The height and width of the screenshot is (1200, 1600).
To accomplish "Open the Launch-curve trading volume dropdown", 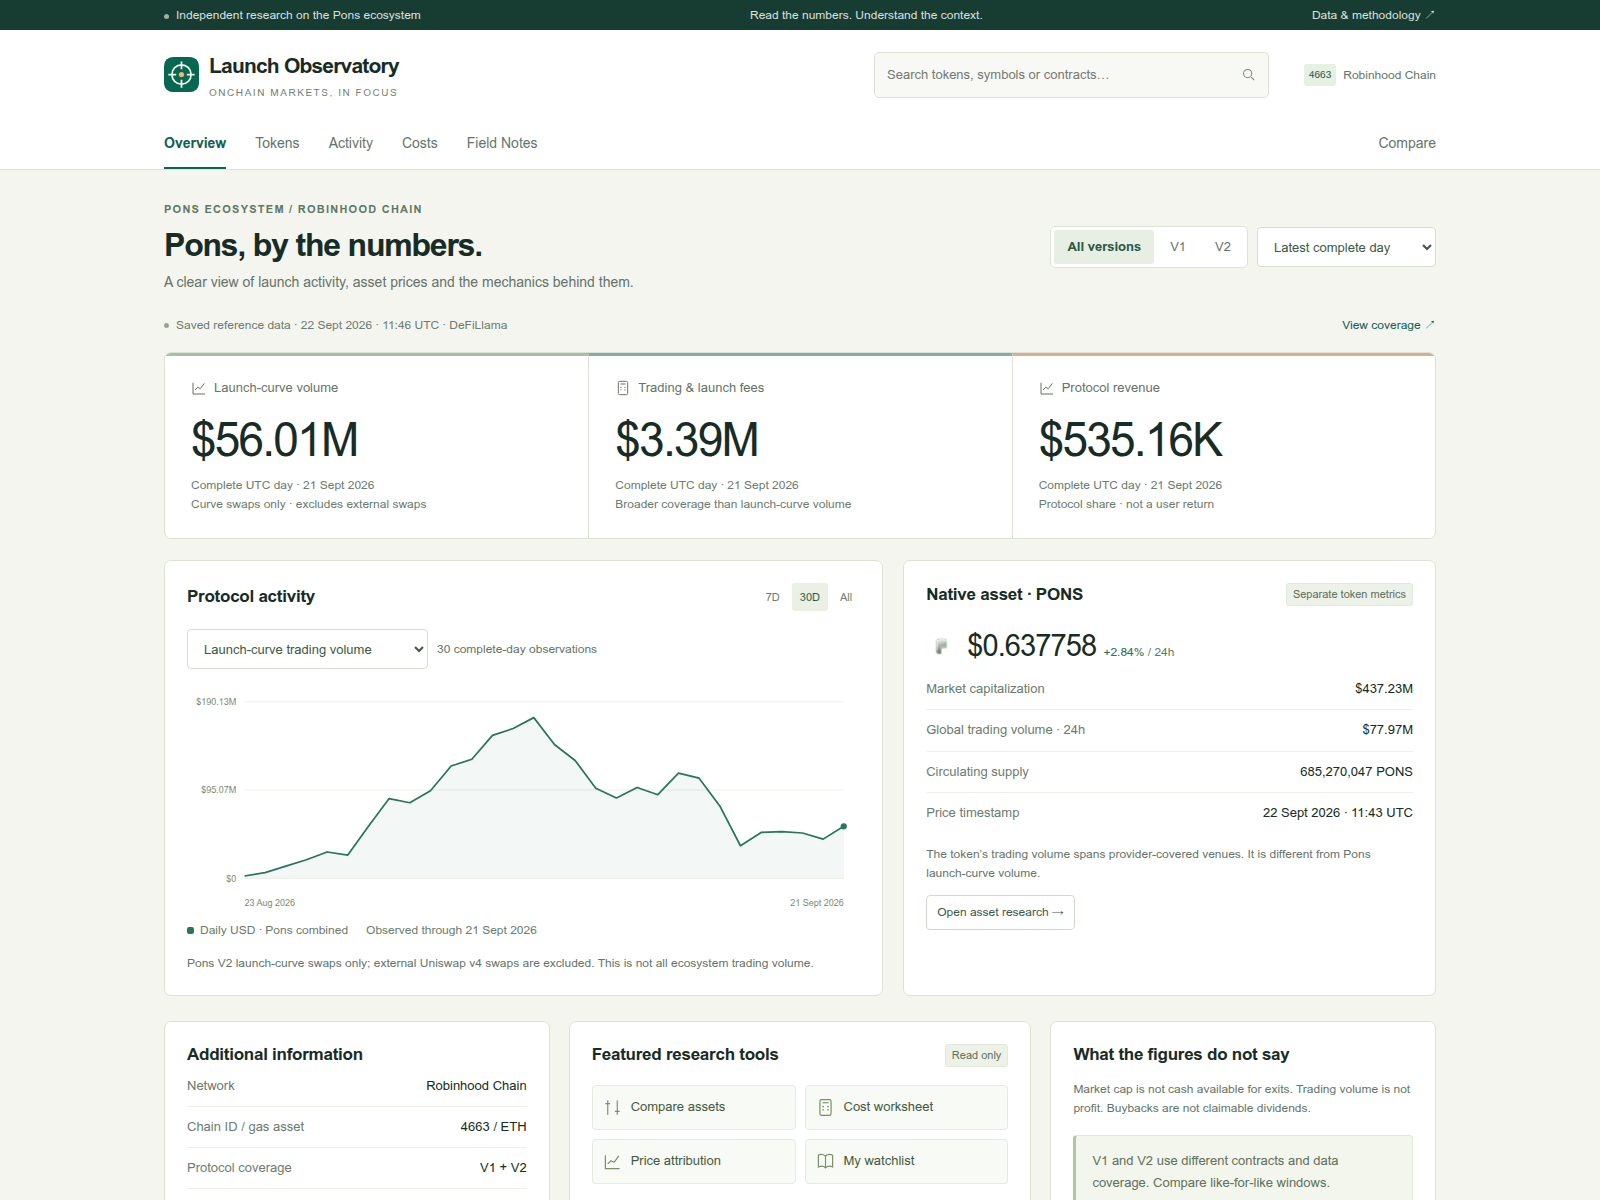I will tap(307, 649).
